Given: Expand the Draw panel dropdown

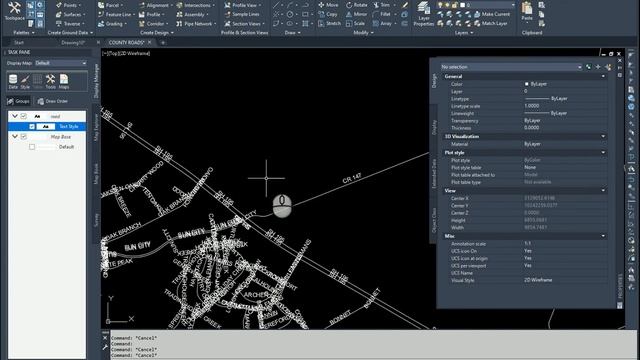Looking at the screenshot, I should click(292, 33).
